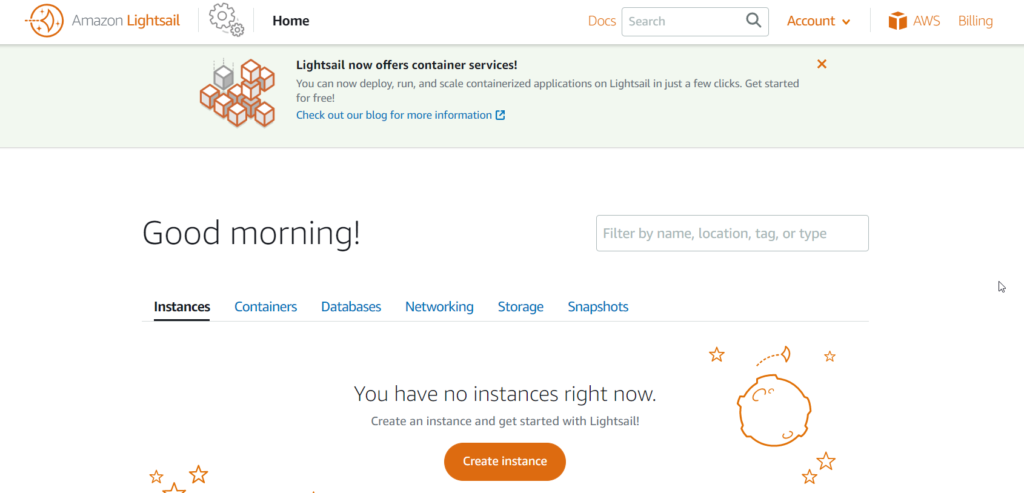Viewport: 1024px width, 493px height.
Task: Switch to the Databases tab
Action: tap(351, 306)
